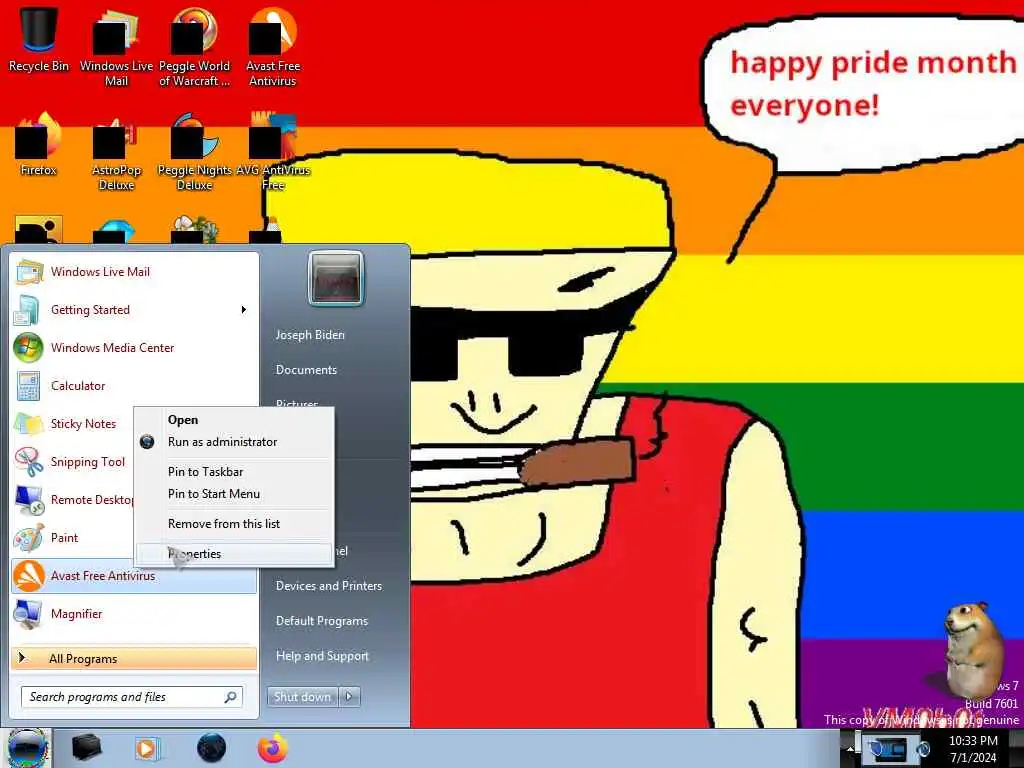This screenshot has width=1024, height=768.
Task: Choose Remove from this list
Action: [x=234, y=524]
